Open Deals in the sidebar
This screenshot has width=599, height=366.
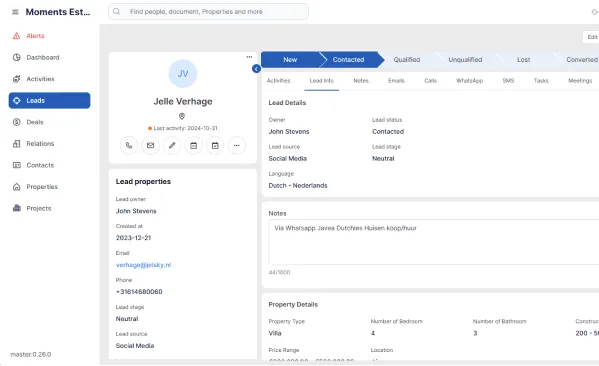point(49,122)
